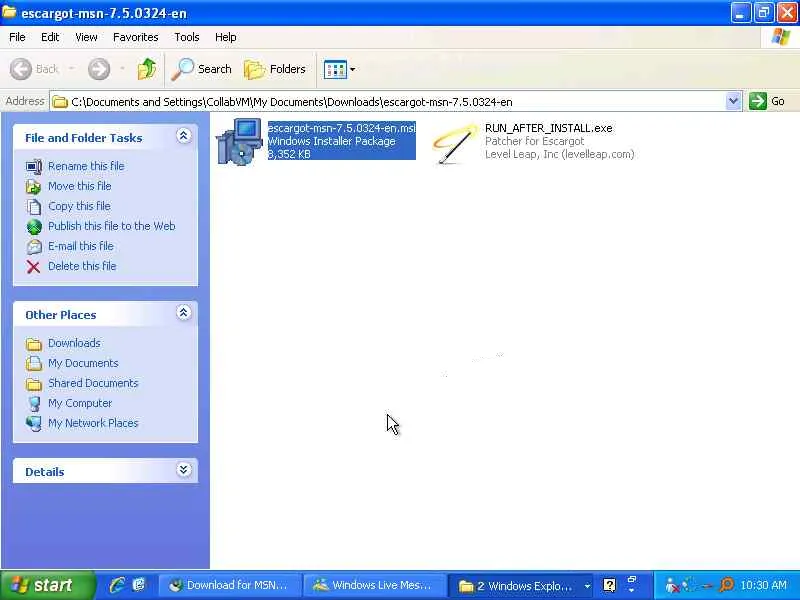Open the Edit menu
Viewport: 800px width, 600px height.
coord(50,37)
